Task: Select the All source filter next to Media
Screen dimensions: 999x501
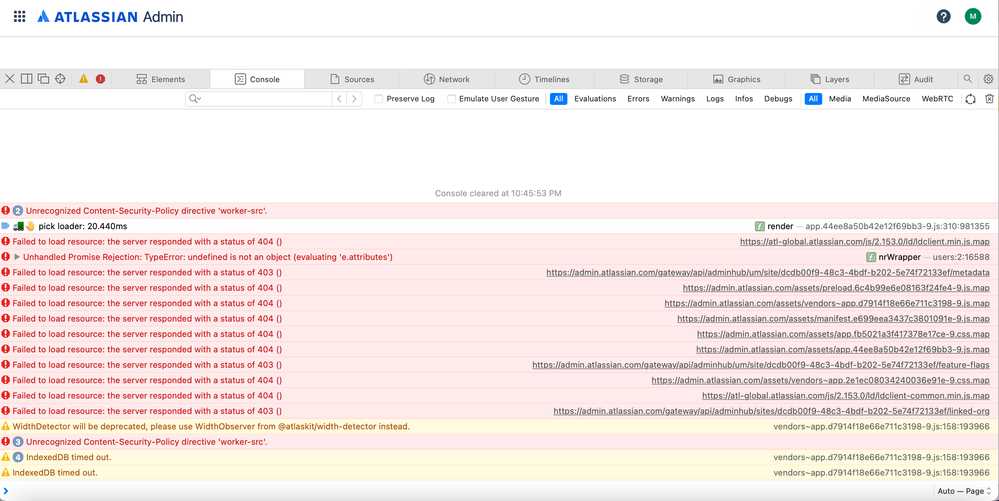Action: [x=813, y=99]
